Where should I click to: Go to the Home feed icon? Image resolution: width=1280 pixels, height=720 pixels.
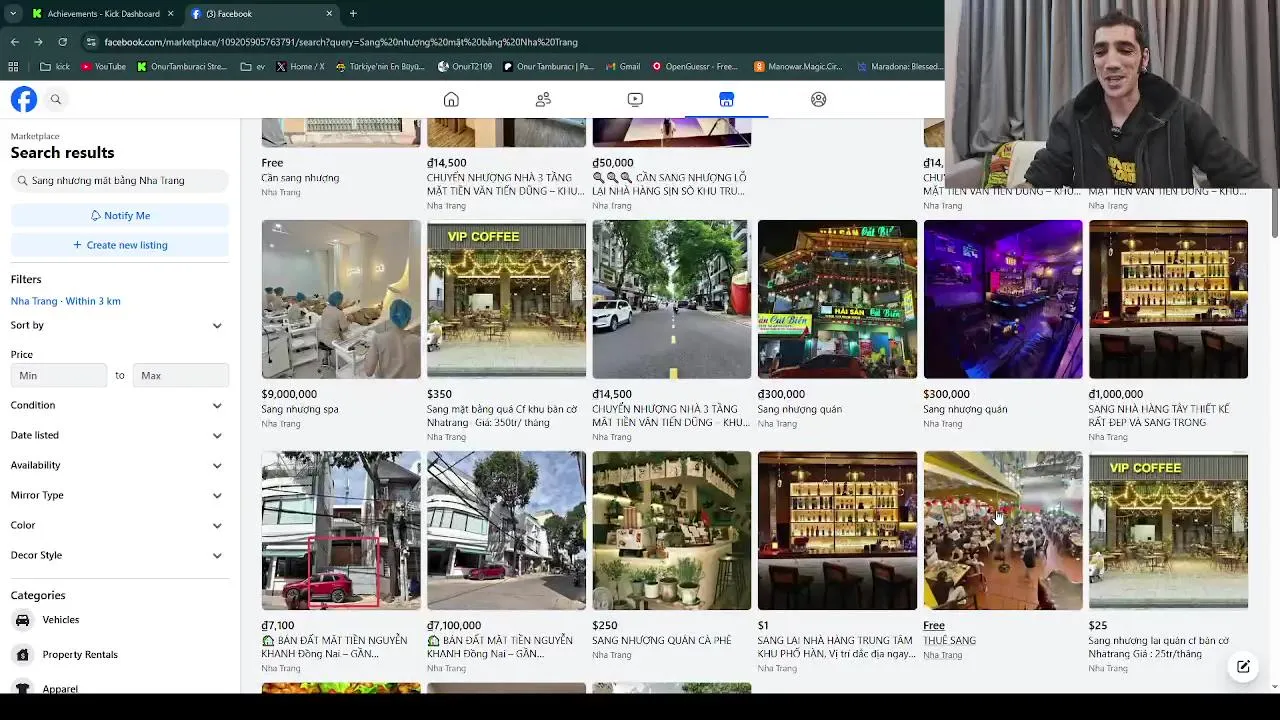point(451,99)
